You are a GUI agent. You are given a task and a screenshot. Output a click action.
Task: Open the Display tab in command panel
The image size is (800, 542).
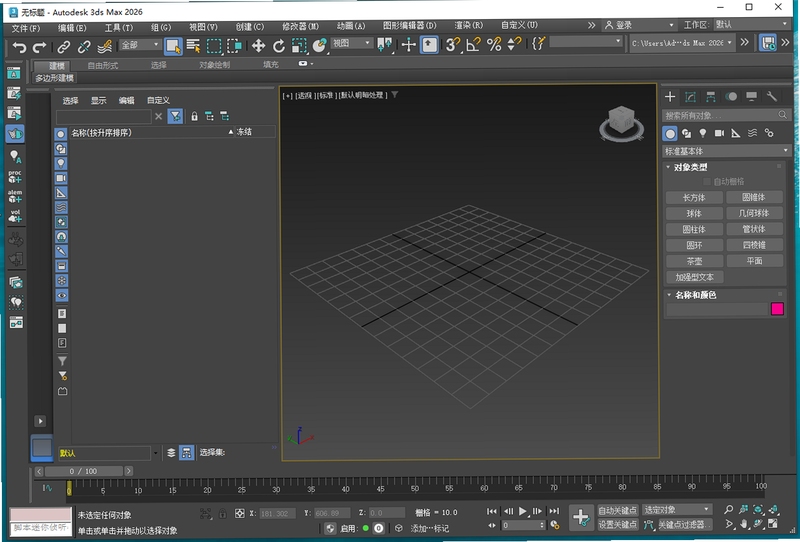pos(752,96)
